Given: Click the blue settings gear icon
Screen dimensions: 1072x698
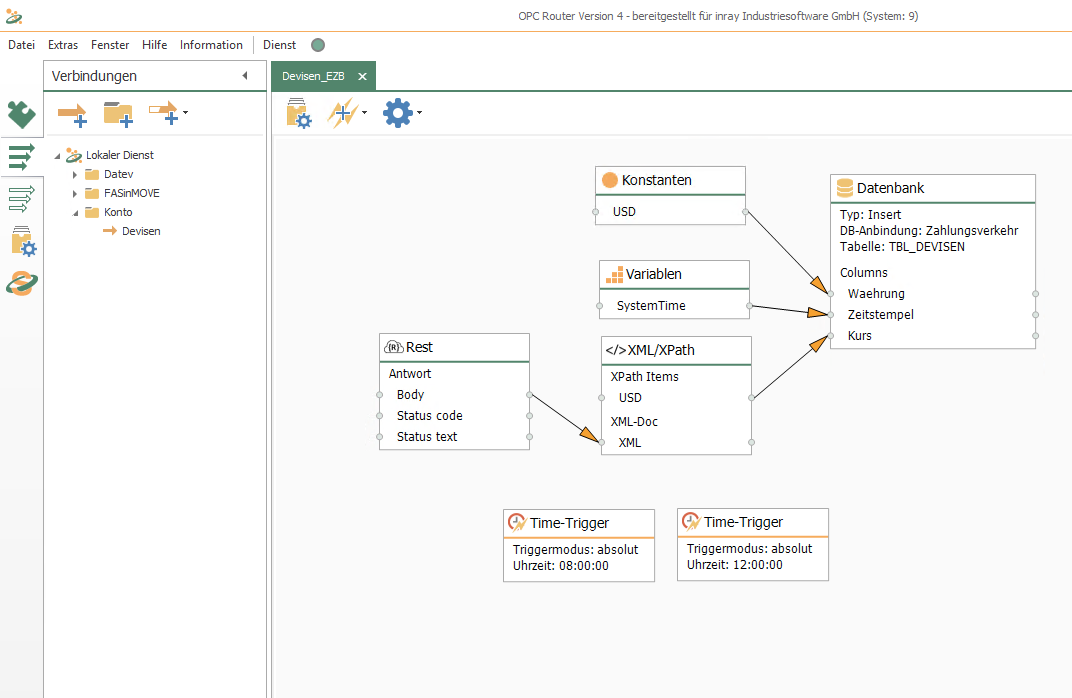Looking at the screenshot, I should click(398, 113).
